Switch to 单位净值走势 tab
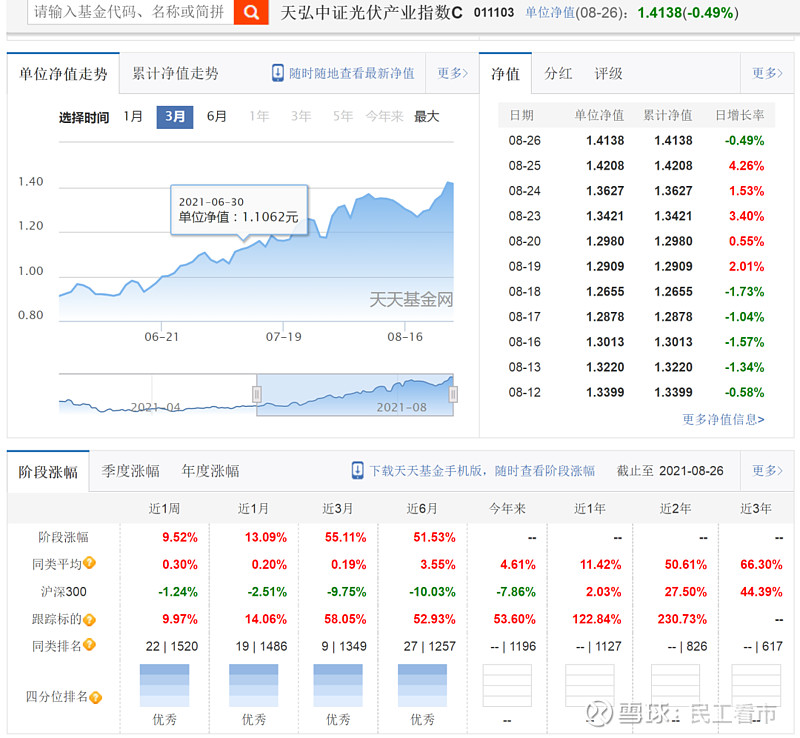 pos(63,74)
